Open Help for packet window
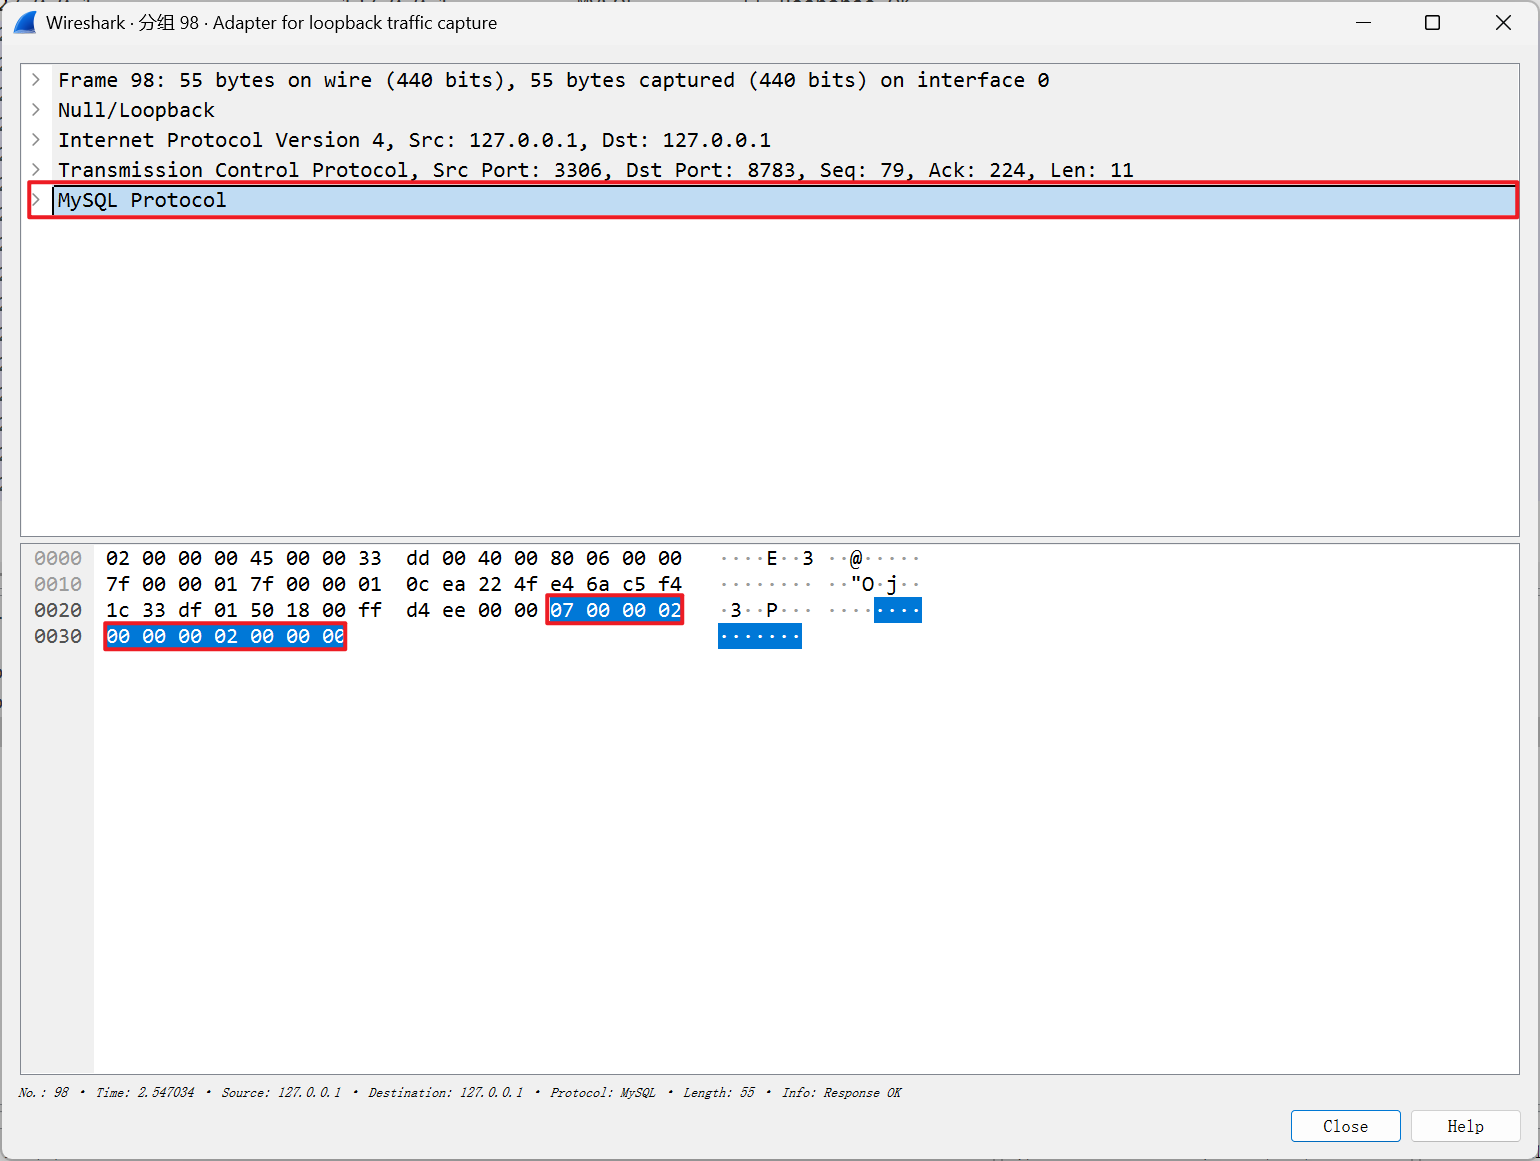This screenshot has height=1161, width=1540. 1465,1126
